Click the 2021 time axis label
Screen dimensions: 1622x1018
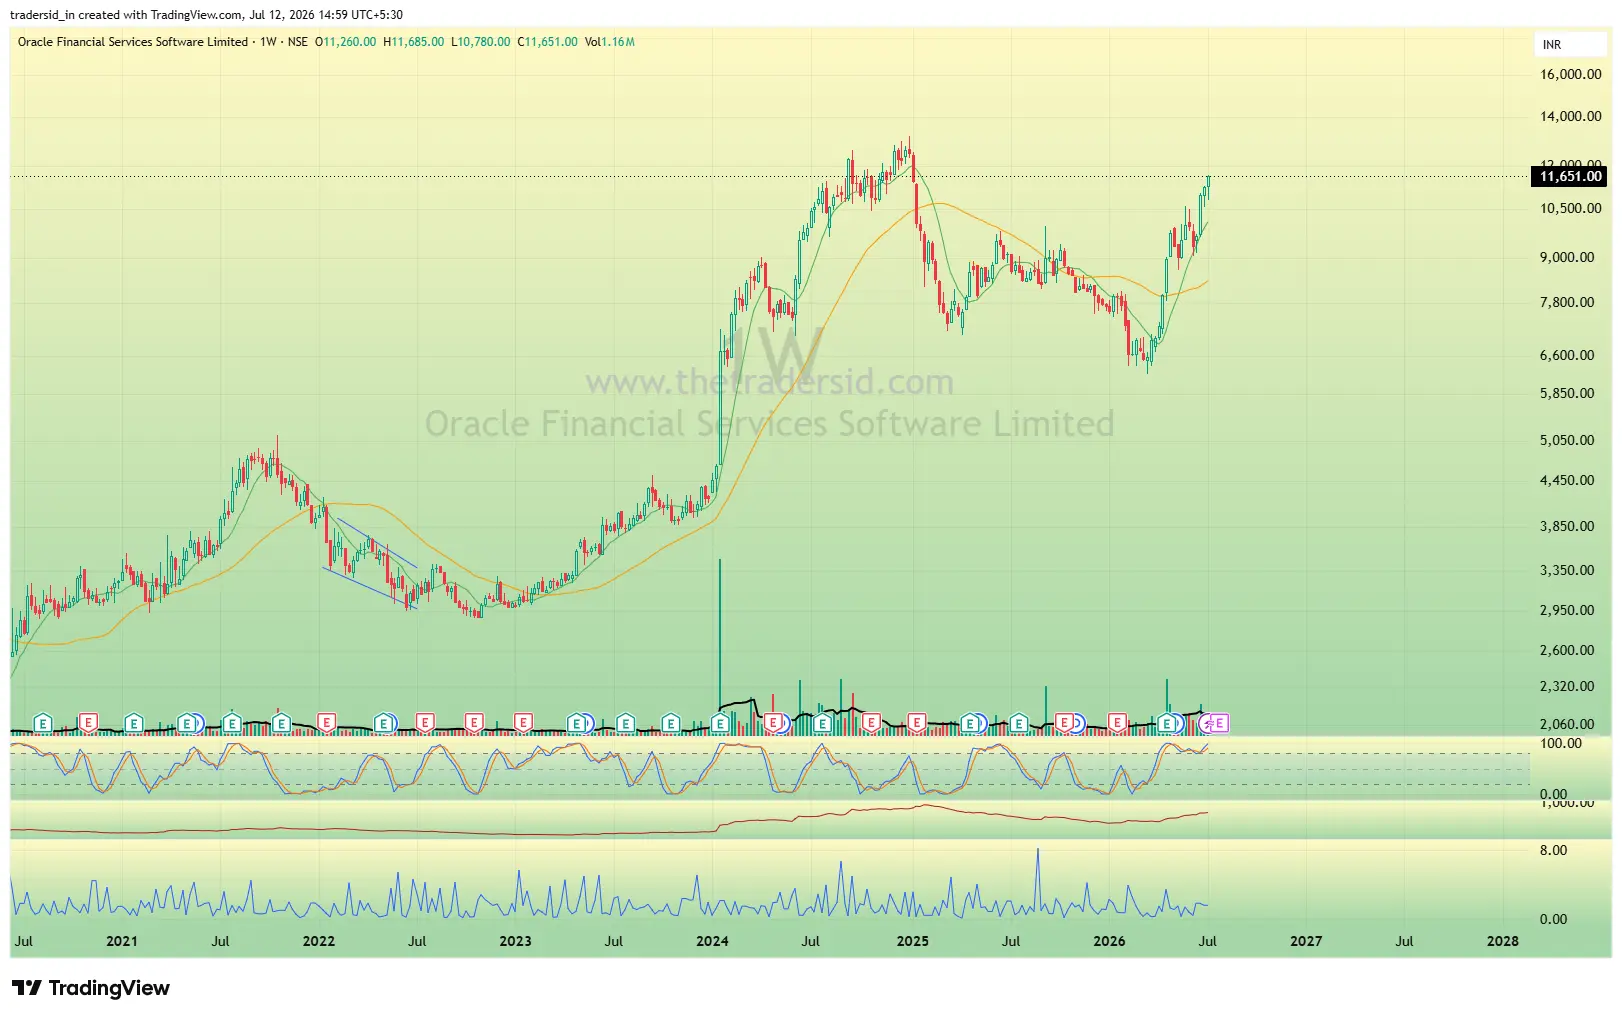122,941
